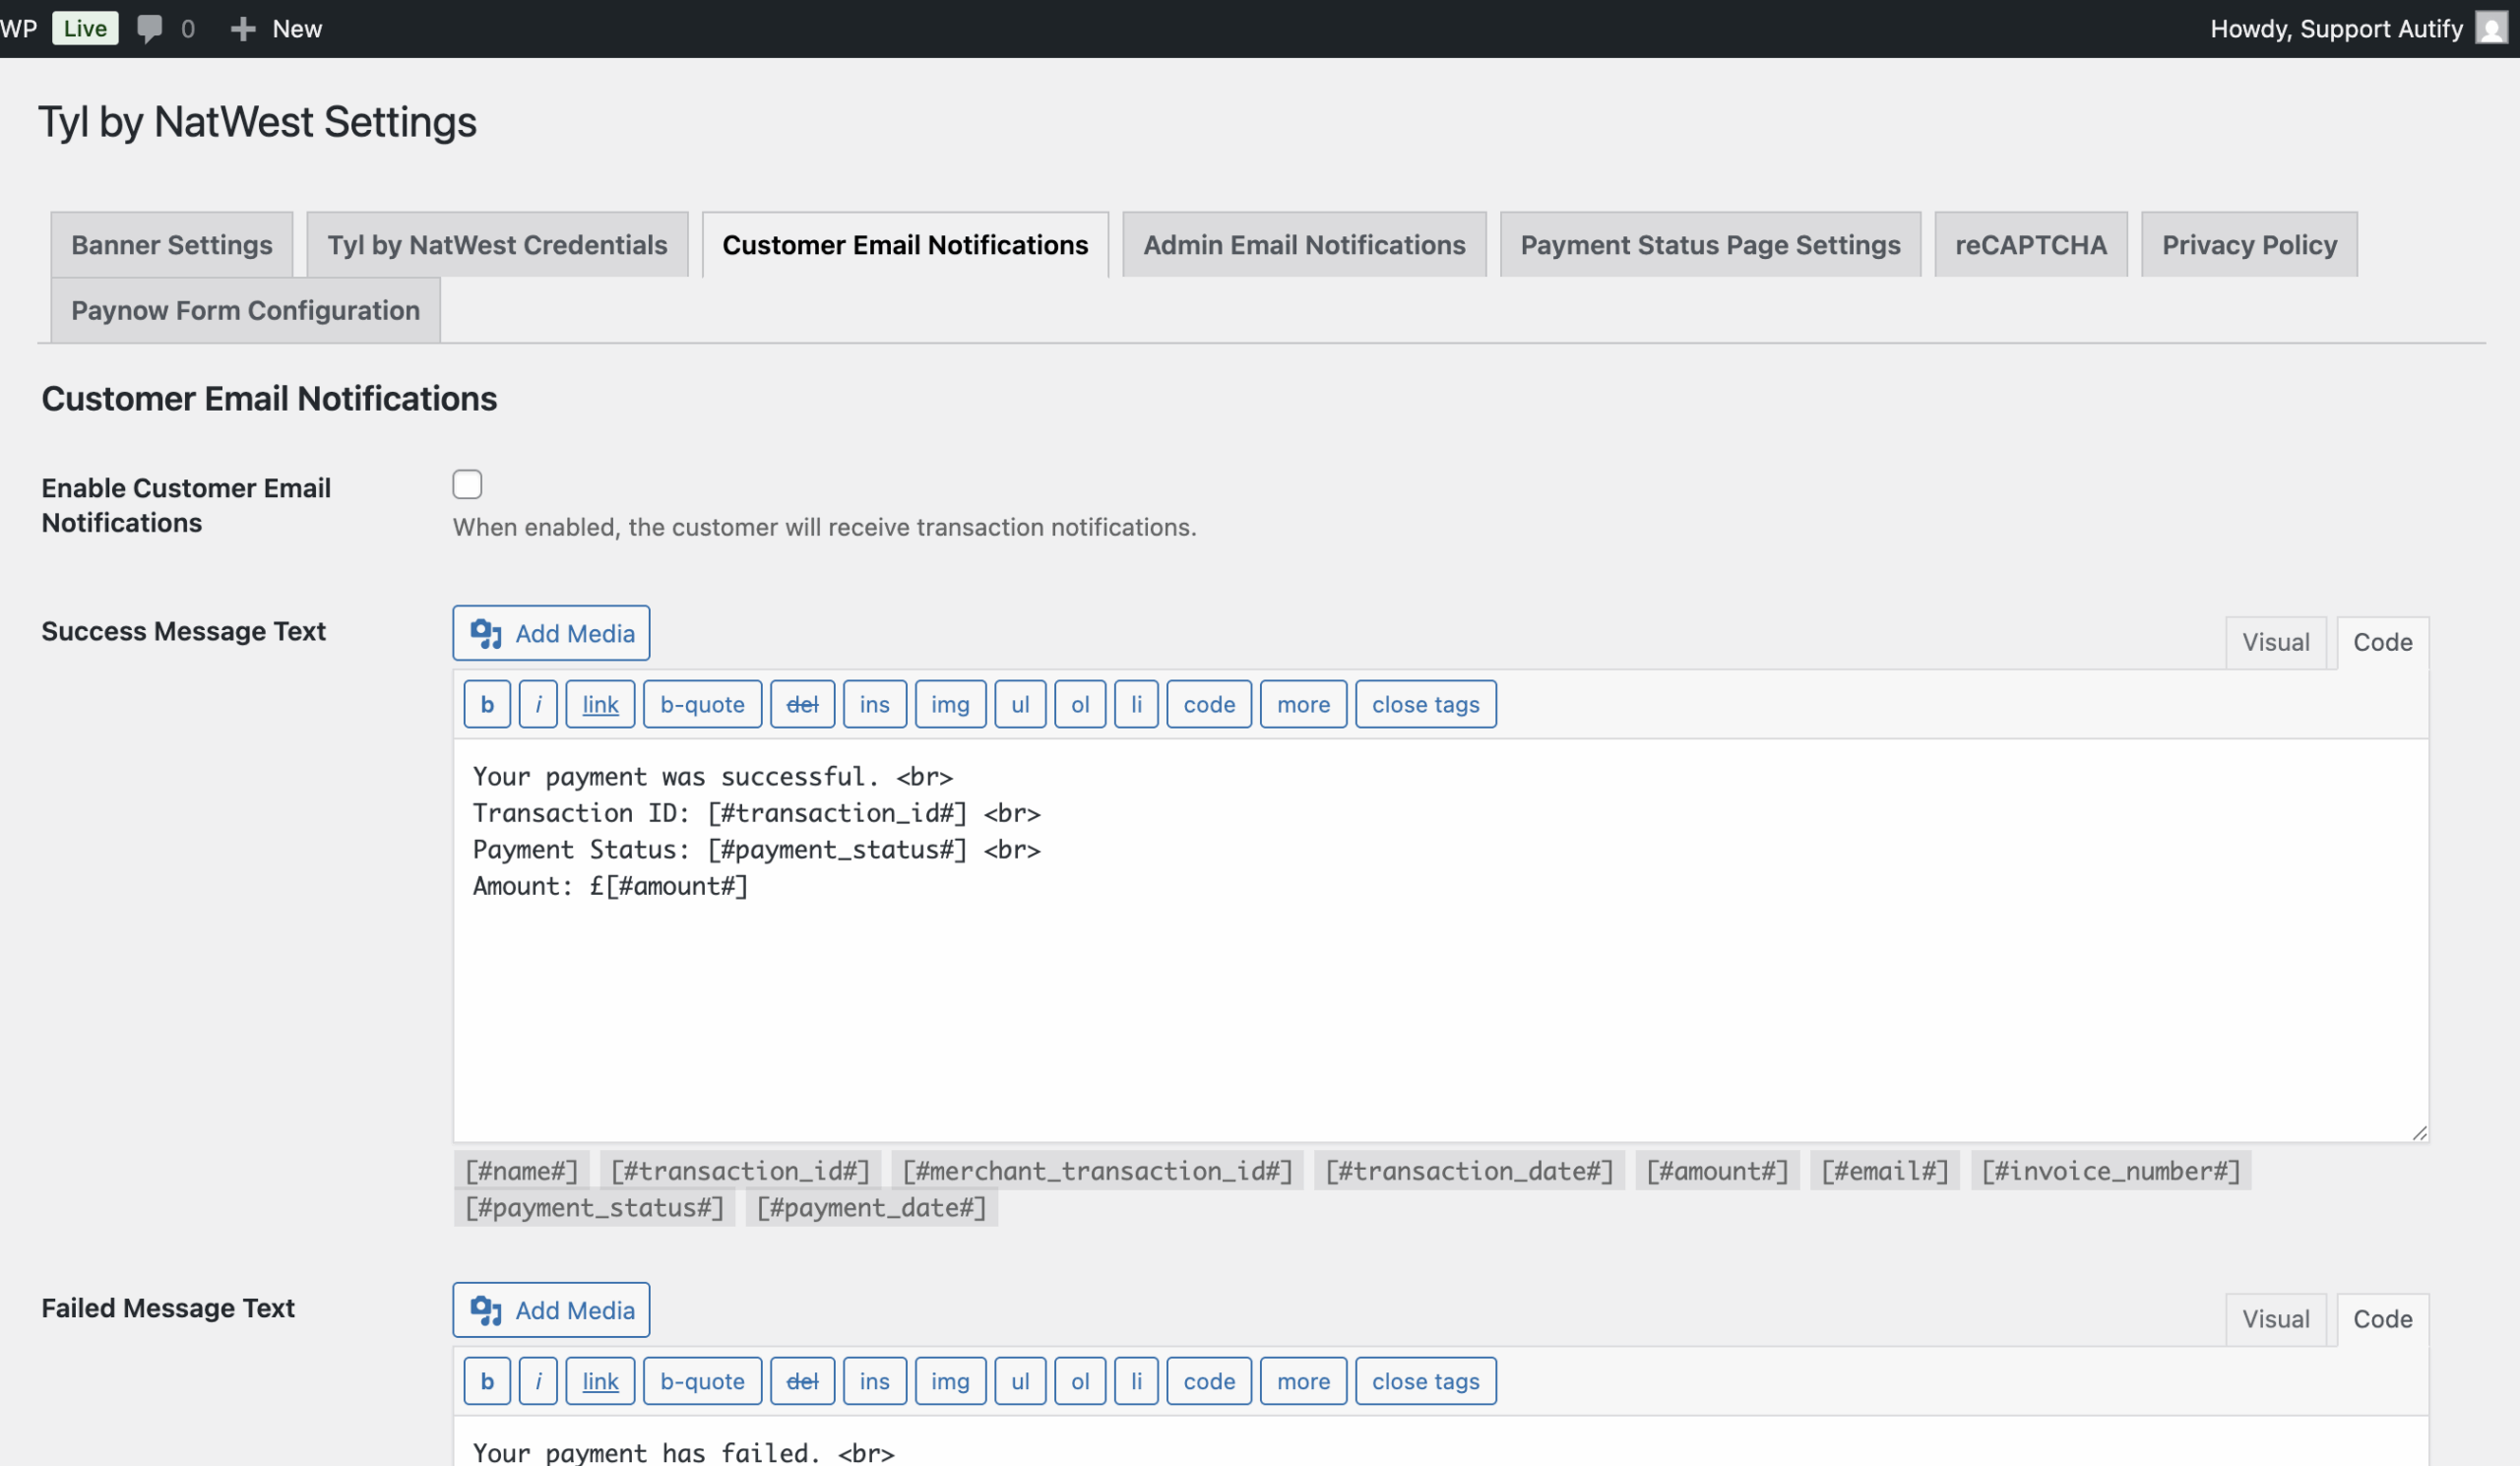2520x1466 pixels.
Task: Open the Admin Email Notifications tab
Action: click(1304, 245)
